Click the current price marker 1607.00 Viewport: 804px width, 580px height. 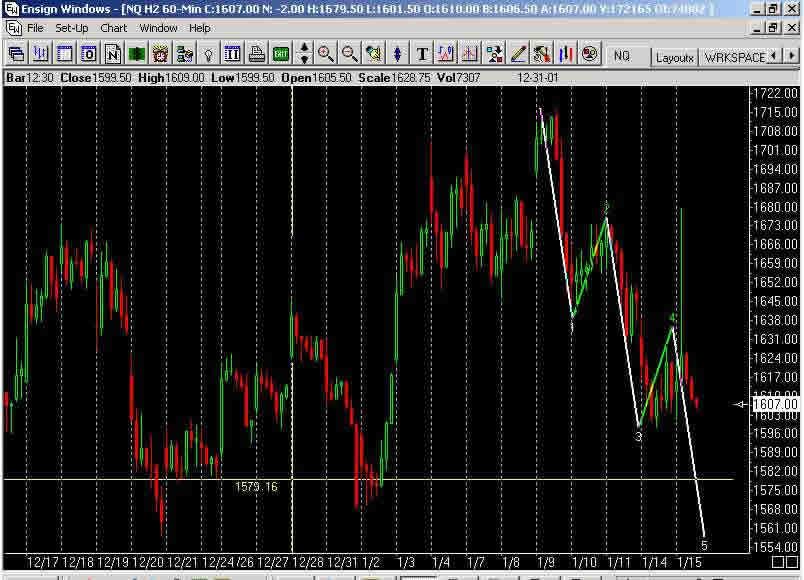coord(774,405)
